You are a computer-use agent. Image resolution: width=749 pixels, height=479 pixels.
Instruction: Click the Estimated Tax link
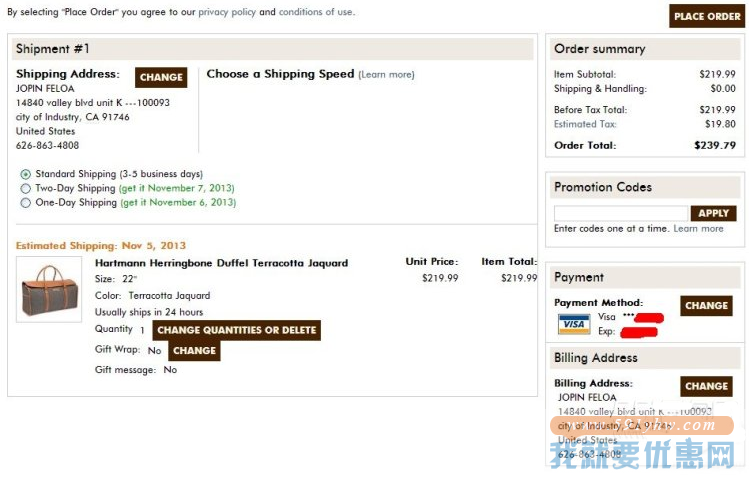point(585,124)
